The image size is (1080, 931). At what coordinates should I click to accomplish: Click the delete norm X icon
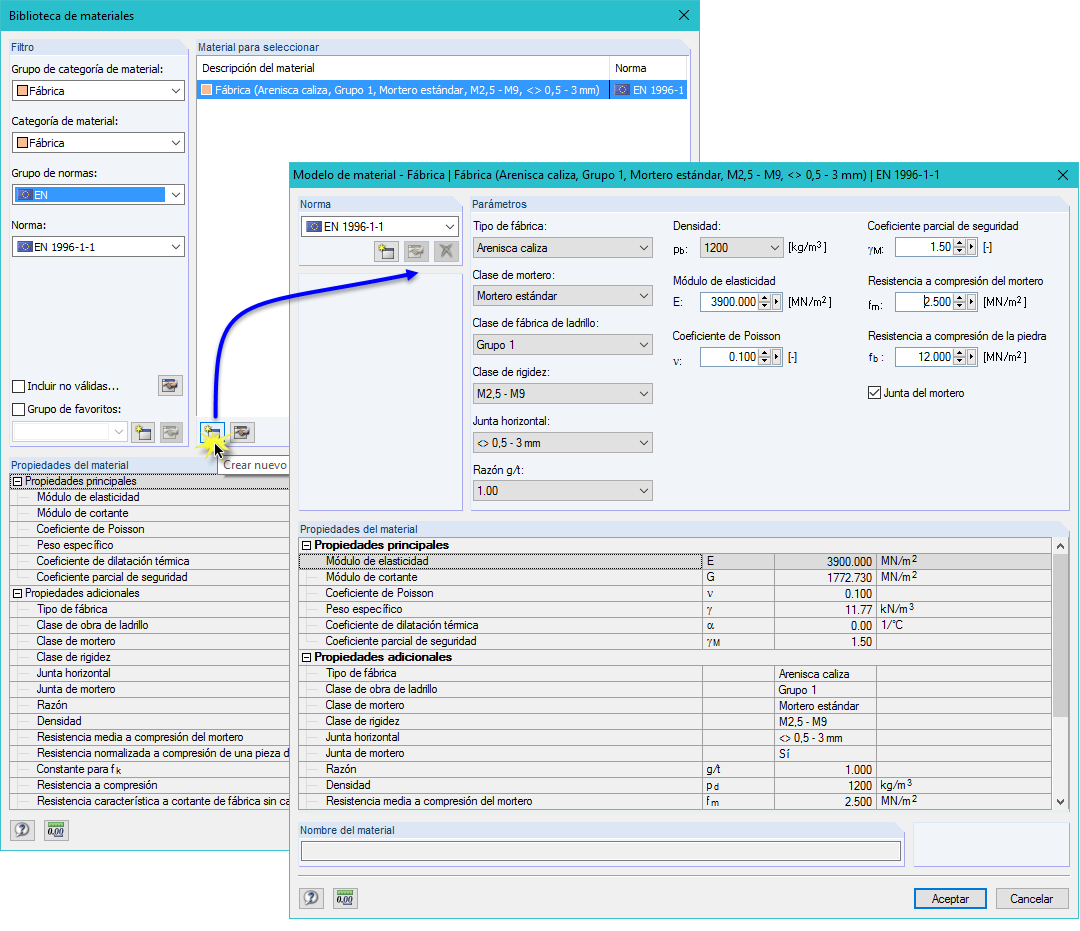[x=446, y=251]
